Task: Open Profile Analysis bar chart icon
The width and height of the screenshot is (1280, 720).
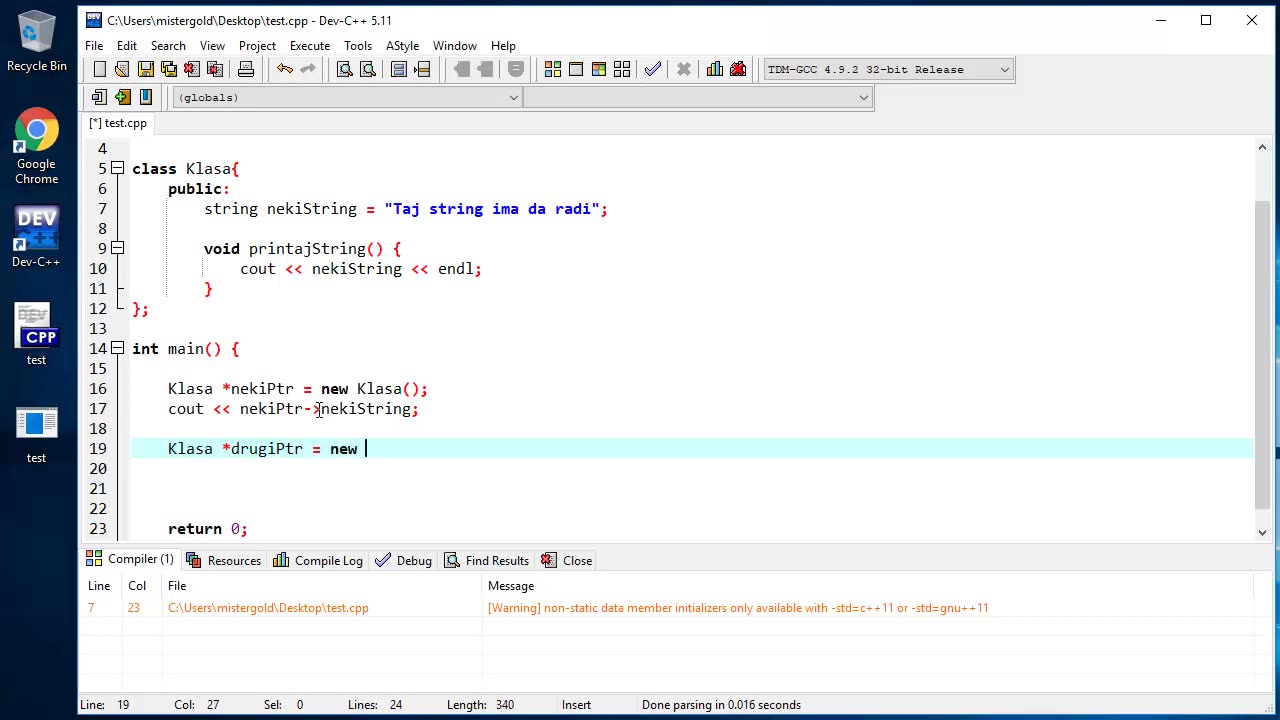Action: 715,69
